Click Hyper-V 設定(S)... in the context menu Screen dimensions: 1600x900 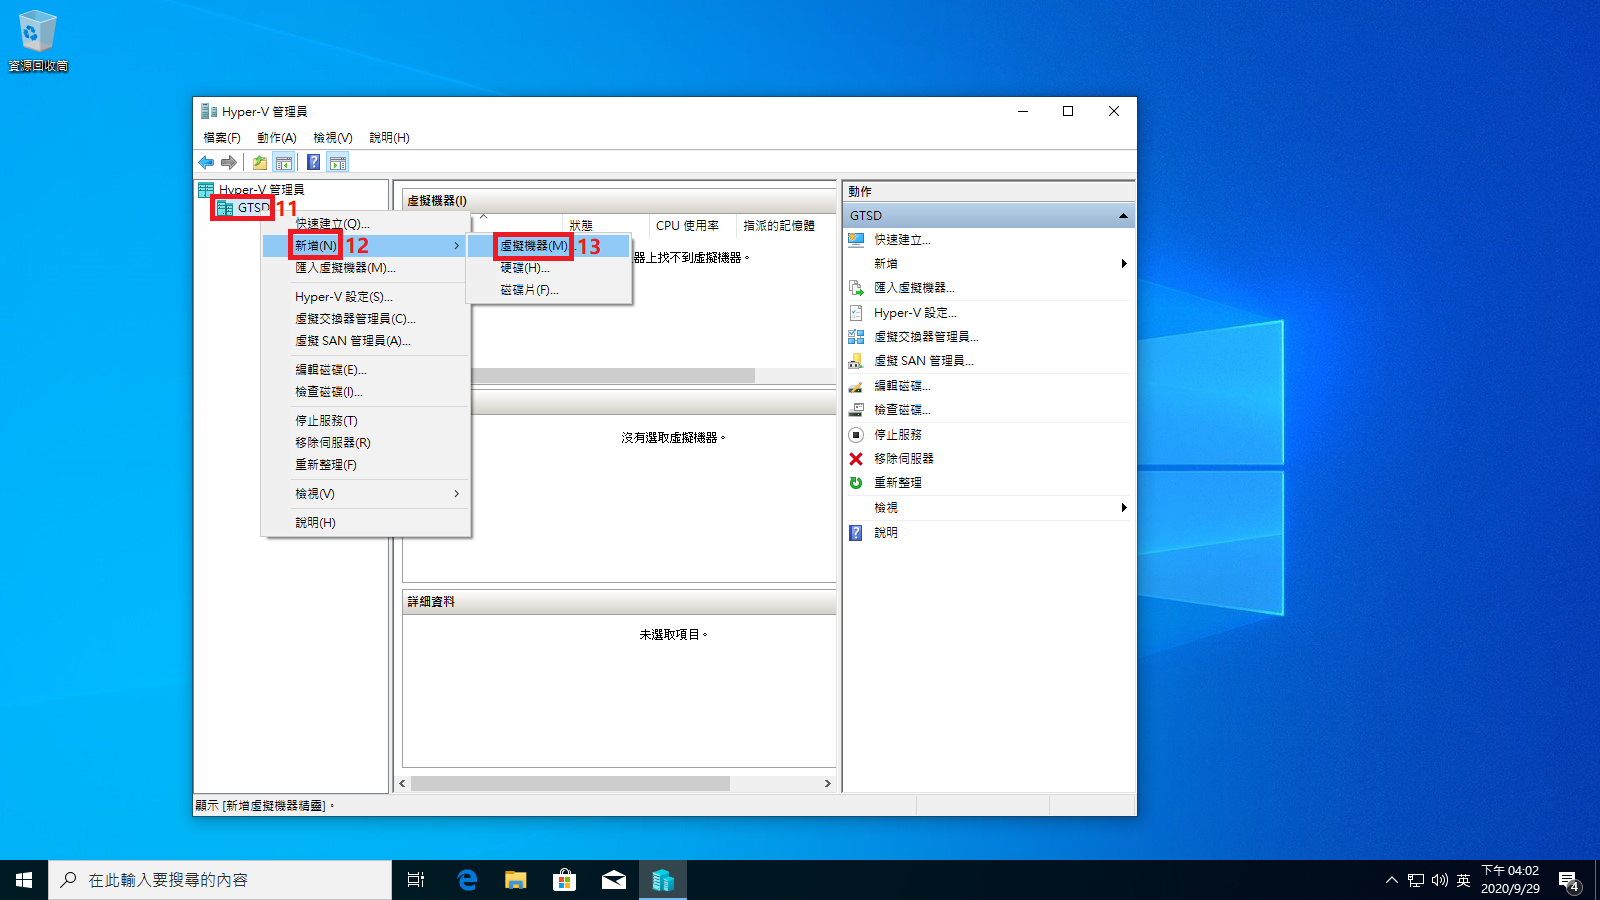[x=343, y=297]
